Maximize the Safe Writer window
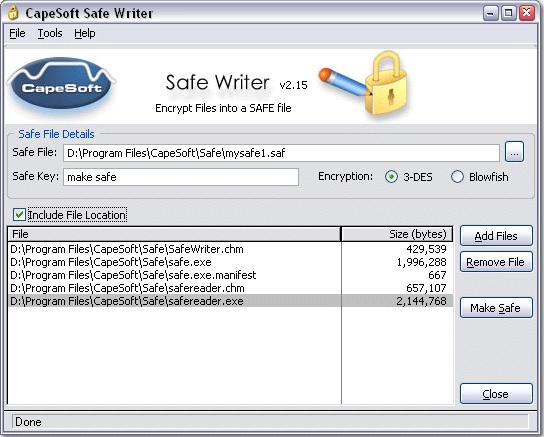Image resolution: width=544 pixels, height=437 pixels. coord(508,13)
